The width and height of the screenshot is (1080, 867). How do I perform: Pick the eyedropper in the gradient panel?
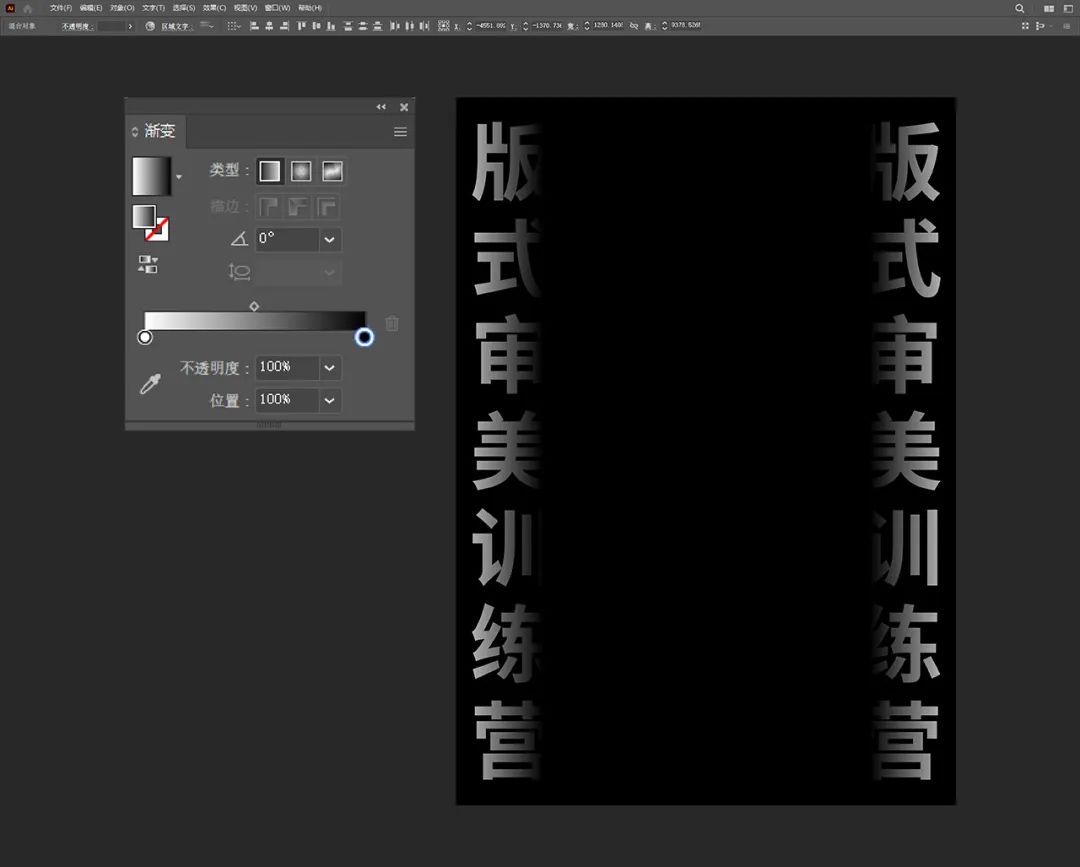click(150, 384)
